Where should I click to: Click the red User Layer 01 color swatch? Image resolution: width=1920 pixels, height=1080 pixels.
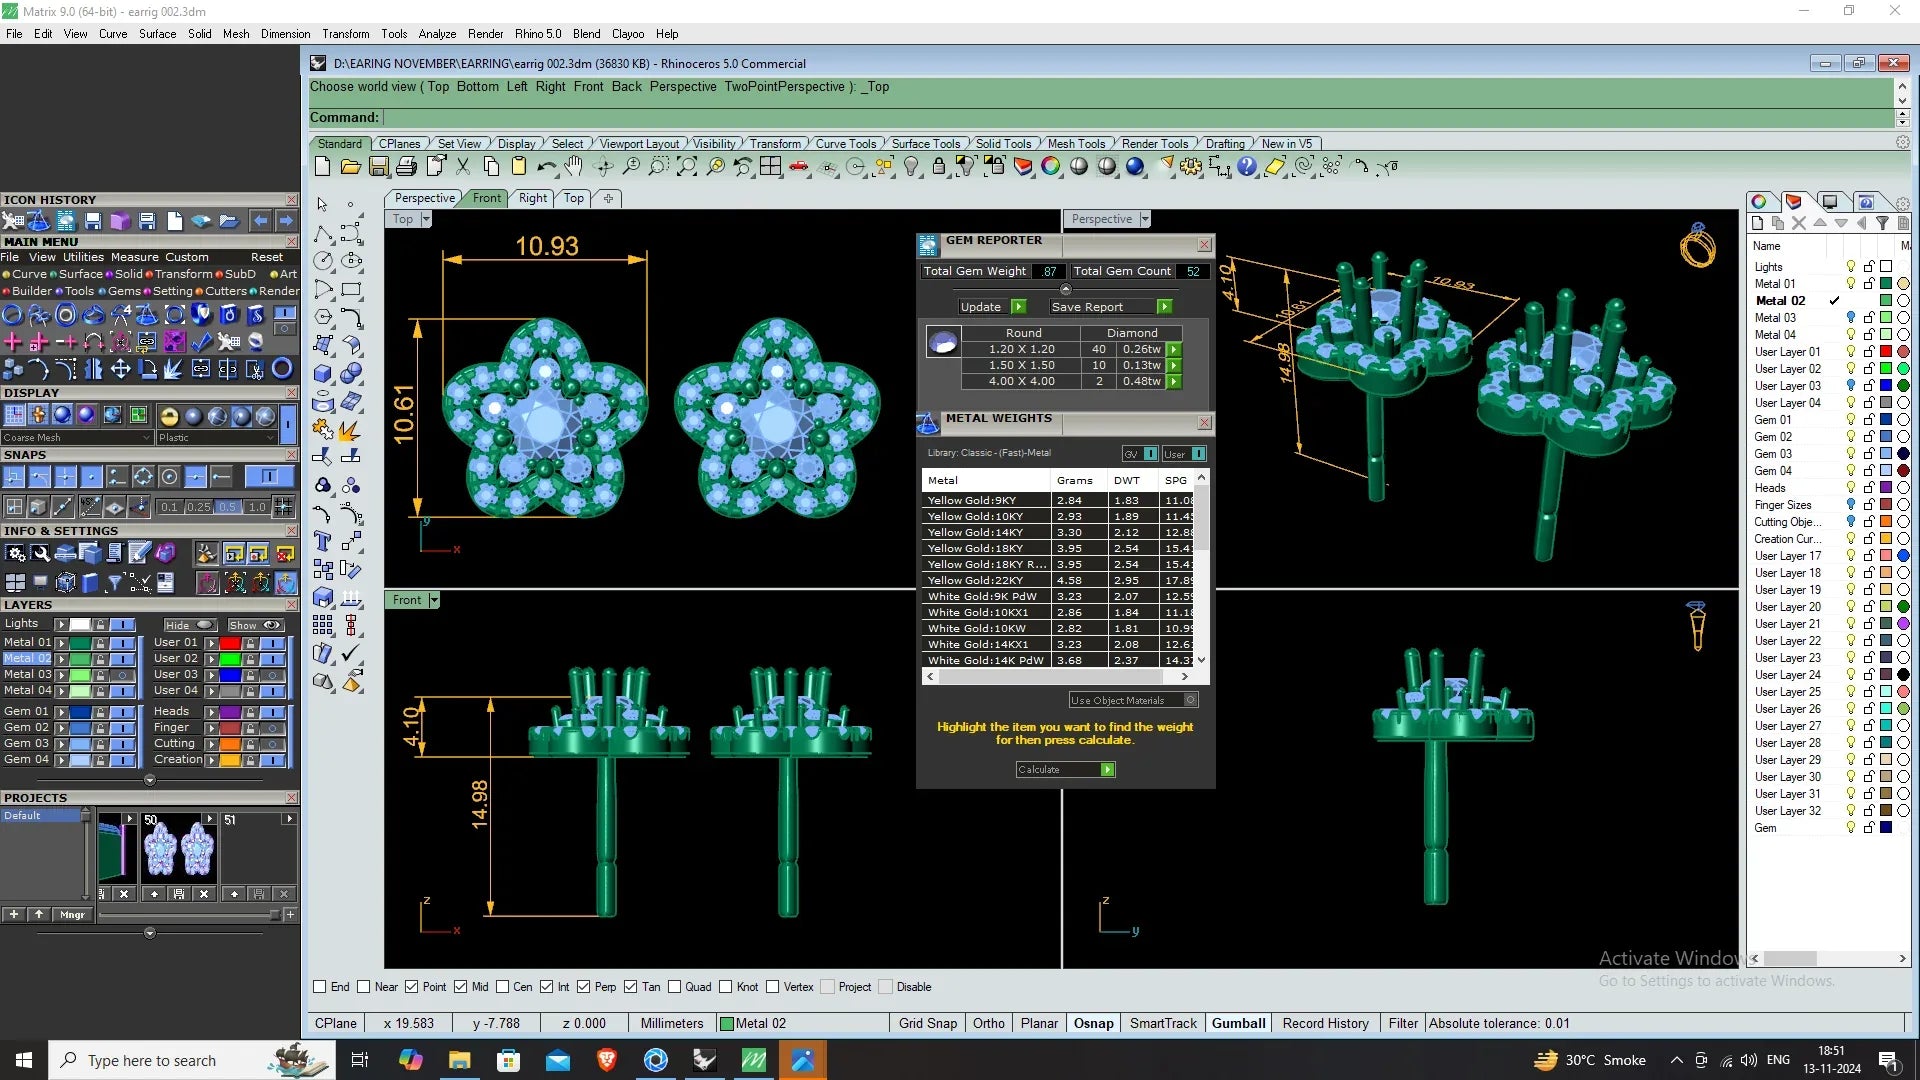click(1885, 352)
